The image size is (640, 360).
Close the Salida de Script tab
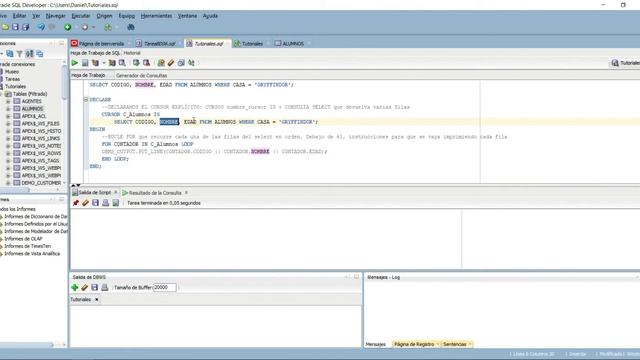[116, 192]
